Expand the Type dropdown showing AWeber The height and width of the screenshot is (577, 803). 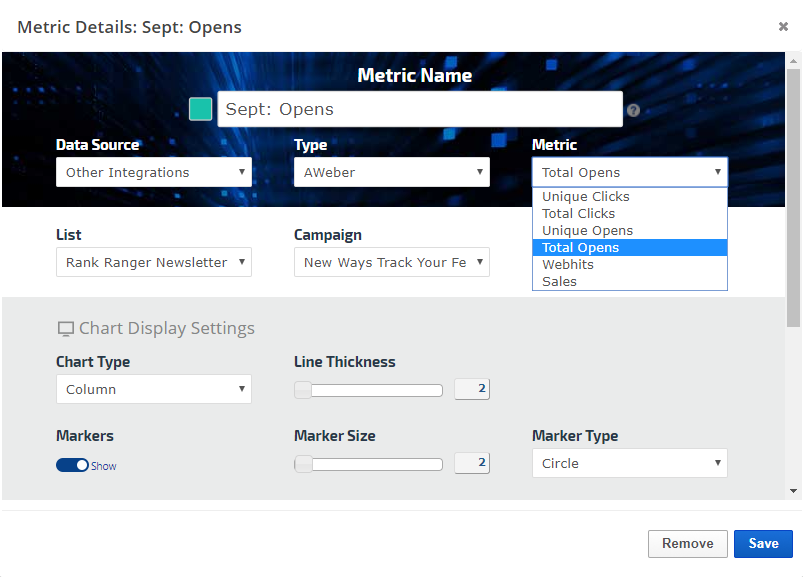point(391,172)
